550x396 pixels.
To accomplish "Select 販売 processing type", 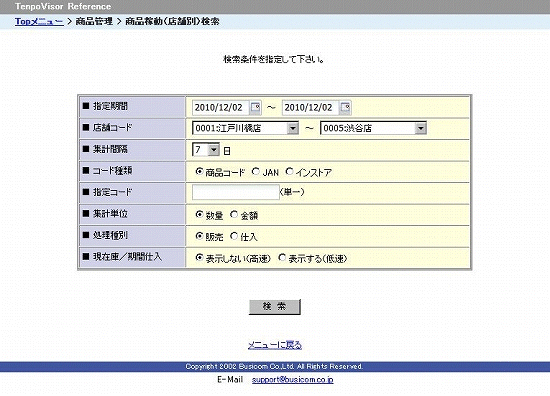I will click(x=199, y=236).
